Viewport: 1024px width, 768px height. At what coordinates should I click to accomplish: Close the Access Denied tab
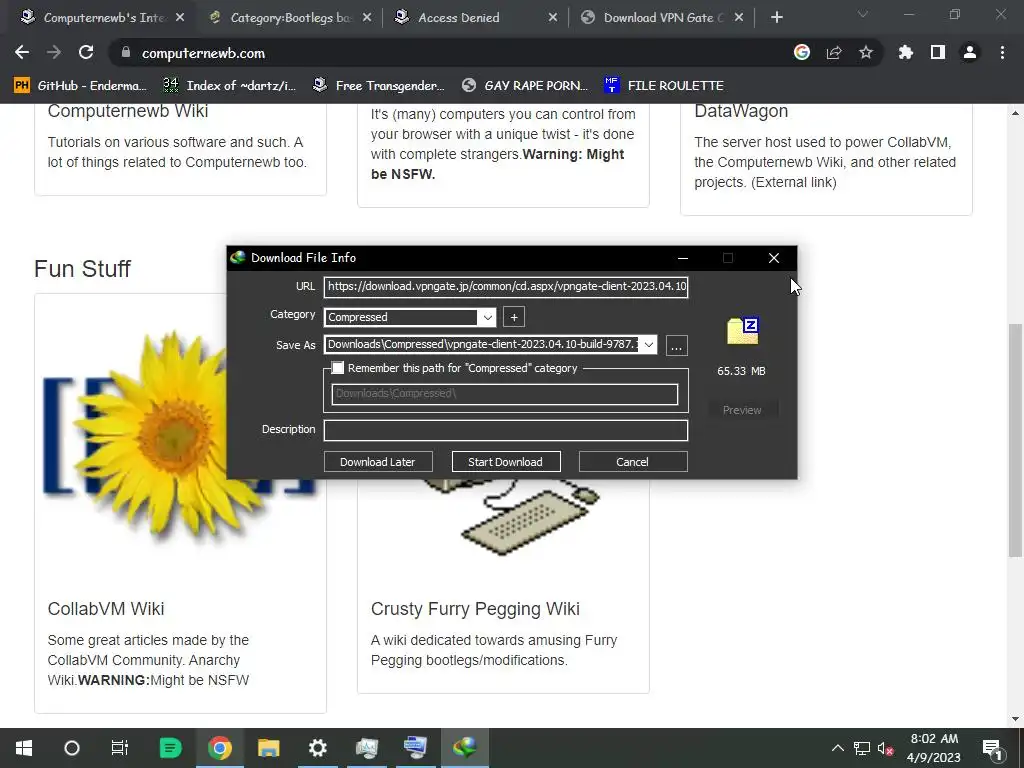pyautogui.click(x=552, y=18)
